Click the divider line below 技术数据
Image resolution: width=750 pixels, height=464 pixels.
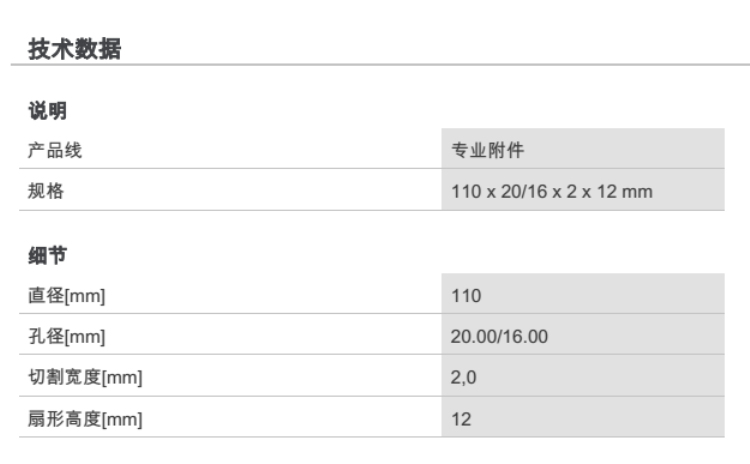point(380,66)
